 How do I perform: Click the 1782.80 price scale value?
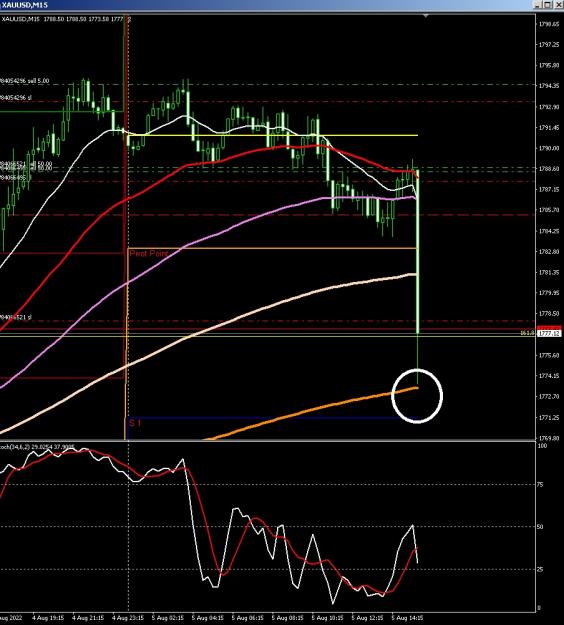549,252
